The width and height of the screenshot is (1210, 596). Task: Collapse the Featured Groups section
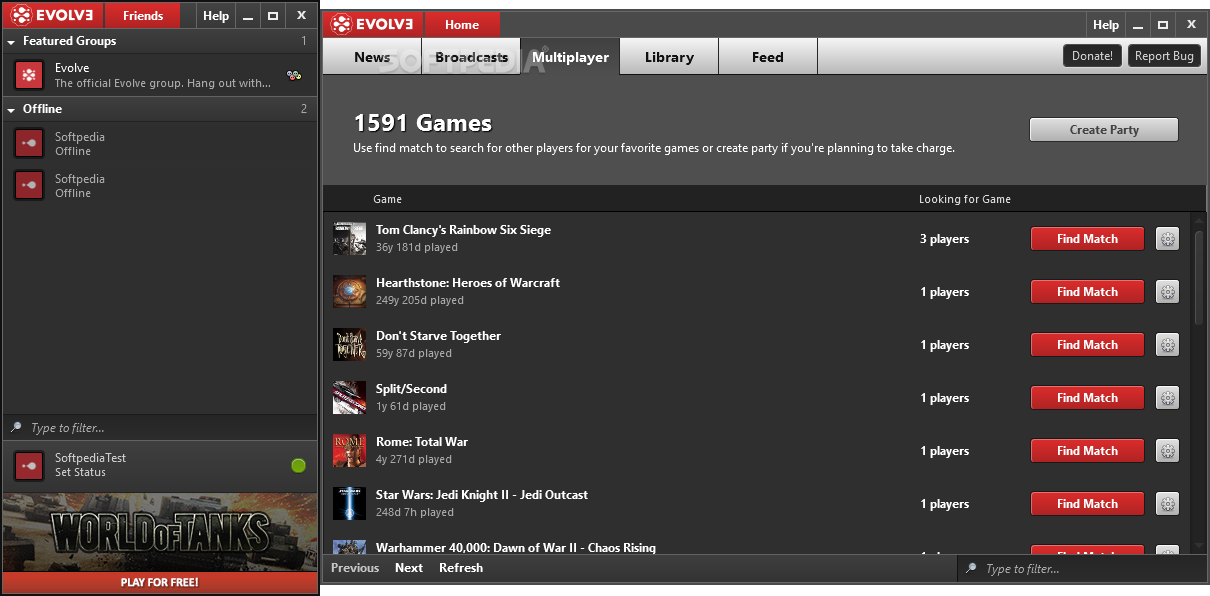pyautogui.click(x=11, y=41)
